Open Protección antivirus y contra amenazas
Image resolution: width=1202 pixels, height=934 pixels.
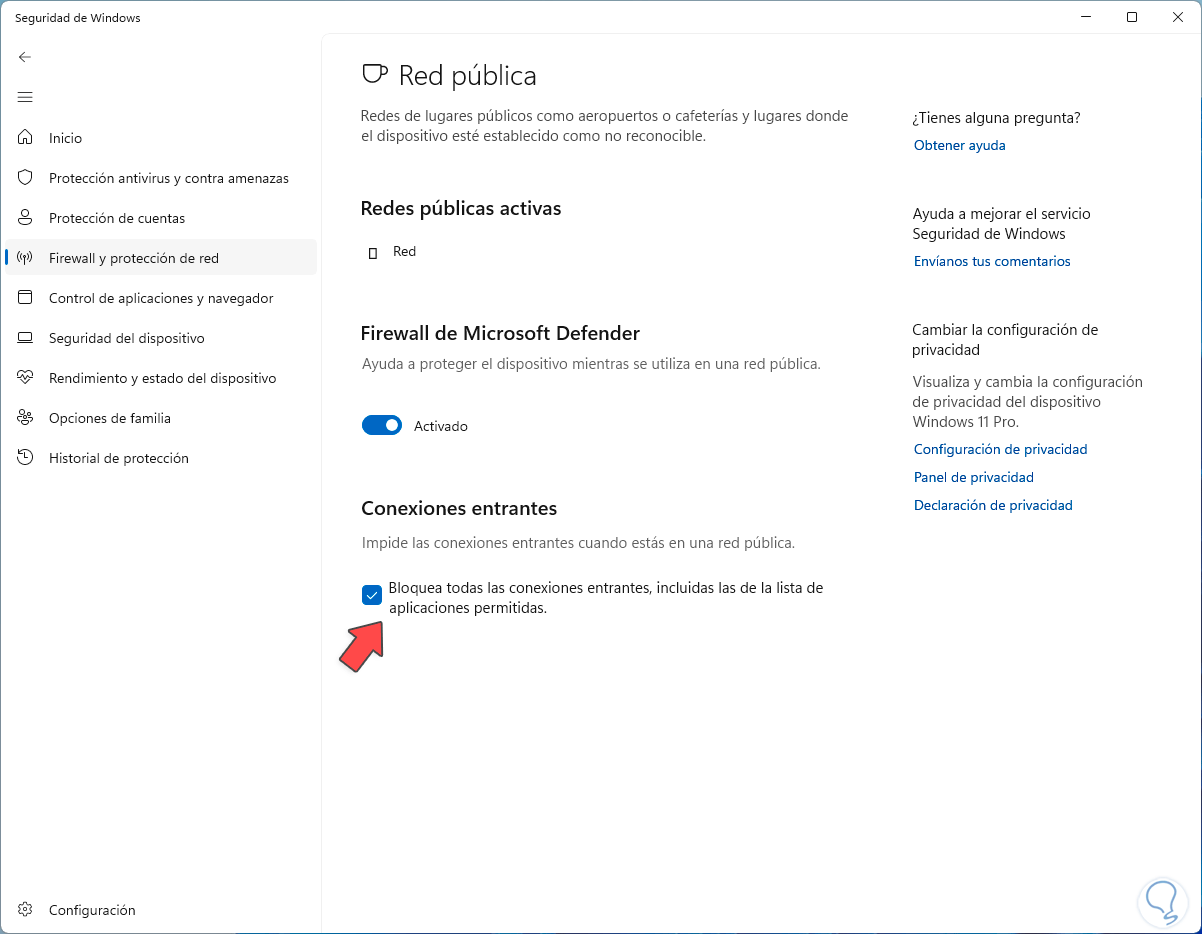tap(161, 178)
